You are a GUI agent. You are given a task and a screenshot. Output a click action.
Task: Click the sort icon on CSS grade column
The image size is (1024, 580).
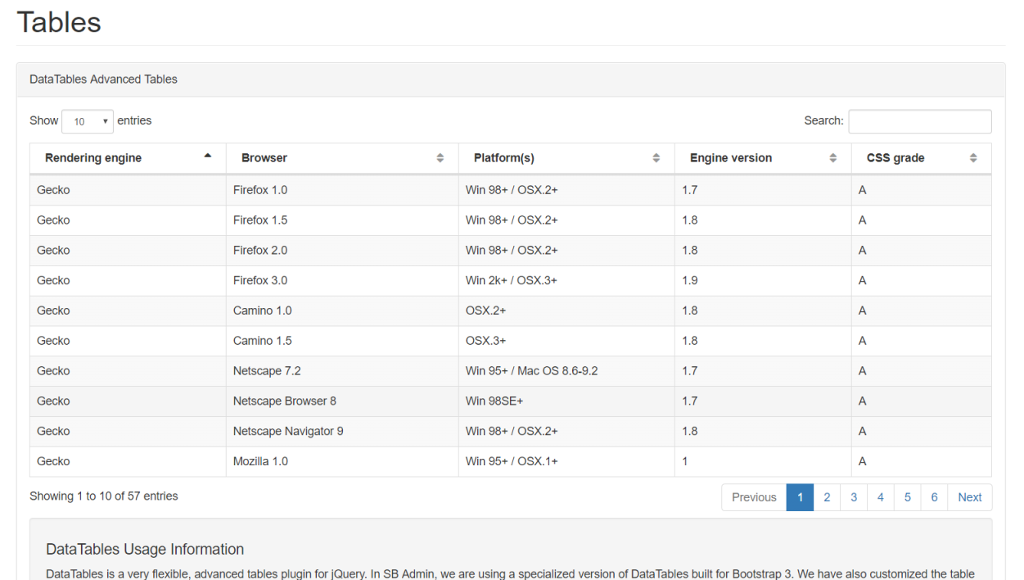click(x=972, y=157)
